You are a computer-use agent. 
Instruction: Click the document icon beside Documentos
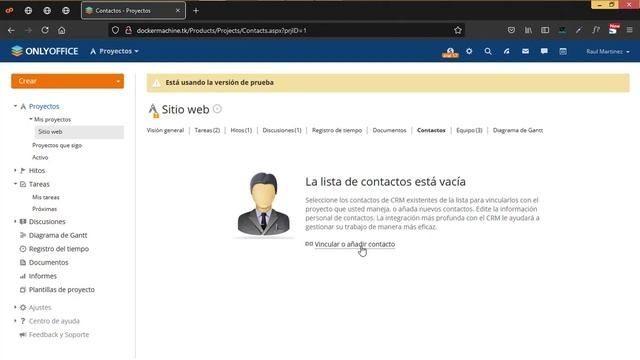tap(23, 262)
